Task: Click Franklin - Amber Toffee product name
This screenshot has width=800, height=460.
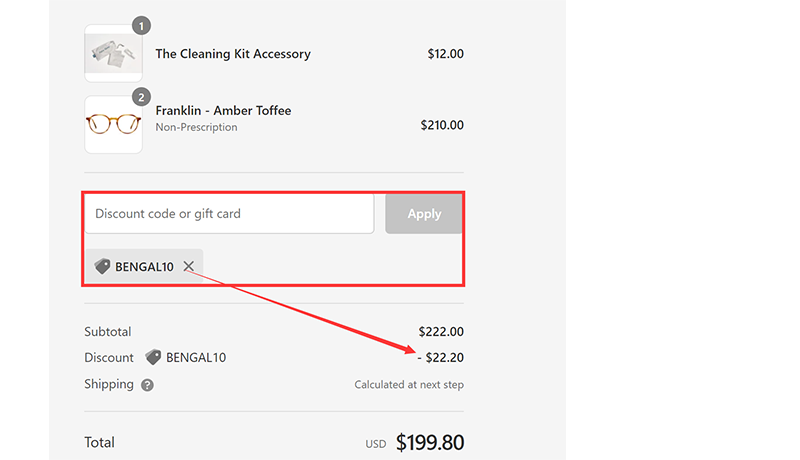Action: tap(223, 111)
